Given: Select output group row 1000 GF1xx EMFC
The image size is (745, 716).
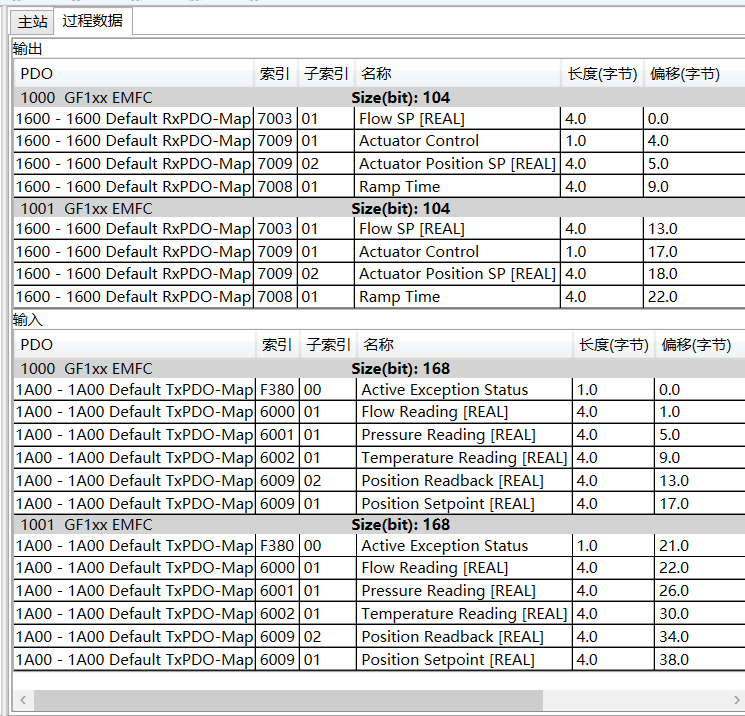Looking at the screenshot, I should pyautogui.click(x=379, y=97).
